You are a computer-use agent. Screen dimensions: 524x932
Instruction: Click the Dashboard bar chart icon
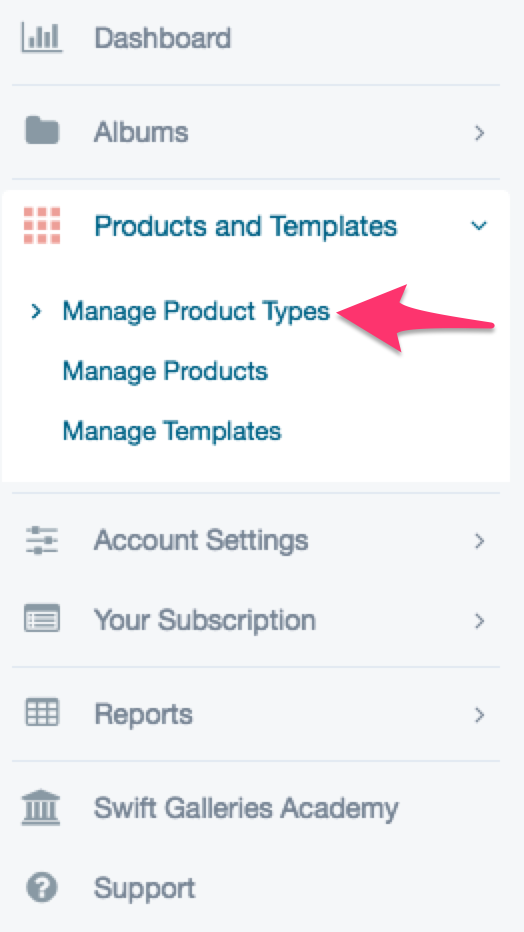point(42,37)
